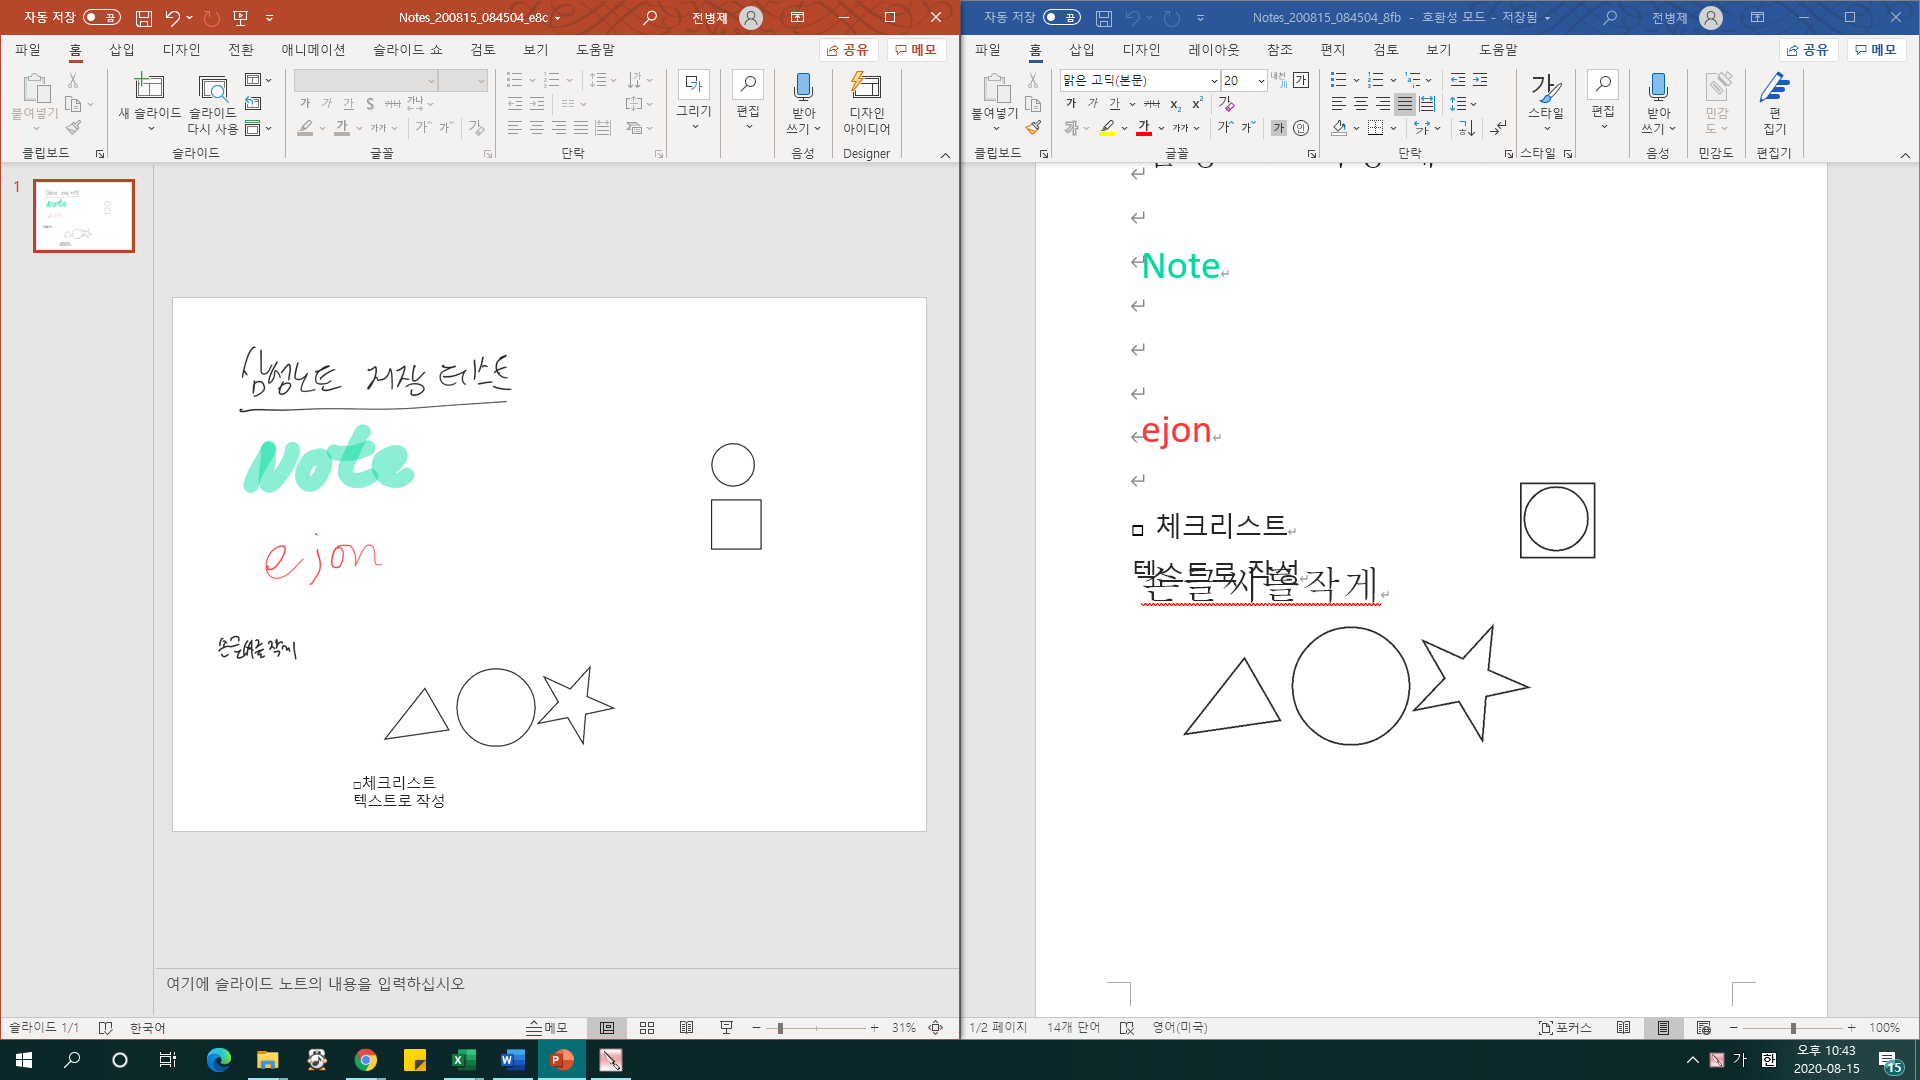This screenshot has width=1920, height=1080.
Task: Toggle AutoSave switch in PowerPoint
Action: click(x=101, y=17)
